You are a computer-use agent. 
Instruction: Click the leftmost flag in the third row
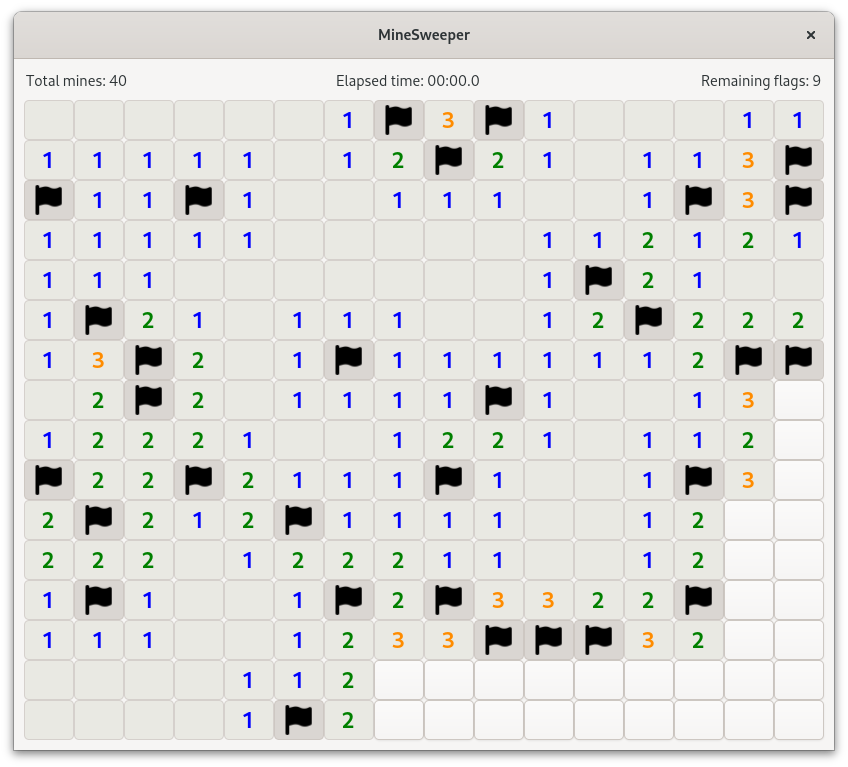click(48, 200)
